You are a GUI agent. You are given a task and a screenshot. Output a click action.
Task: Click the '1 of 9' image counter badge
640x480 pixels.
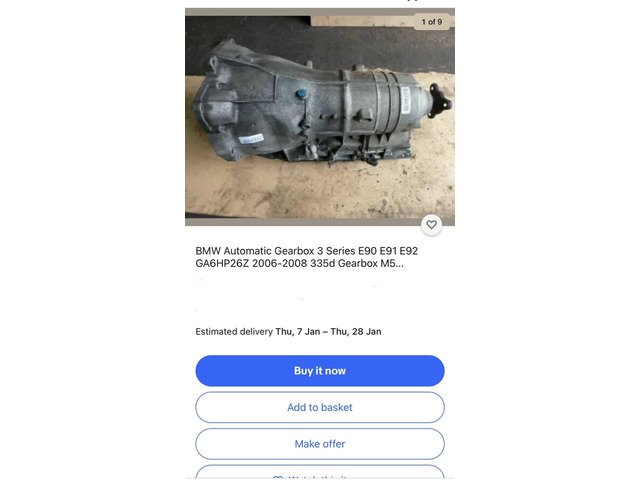432,22
